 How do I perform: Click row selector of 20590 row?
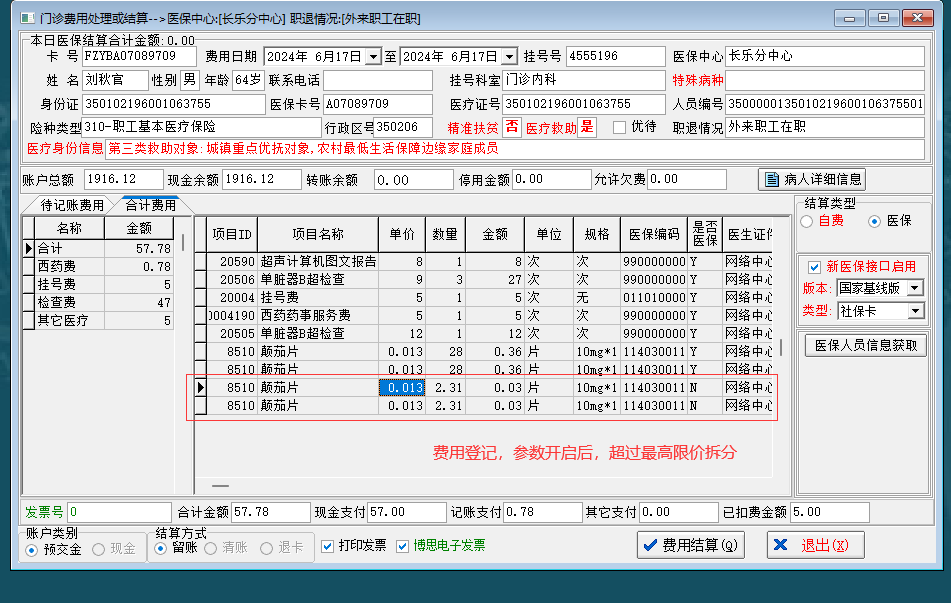click(x=201, y=262)
